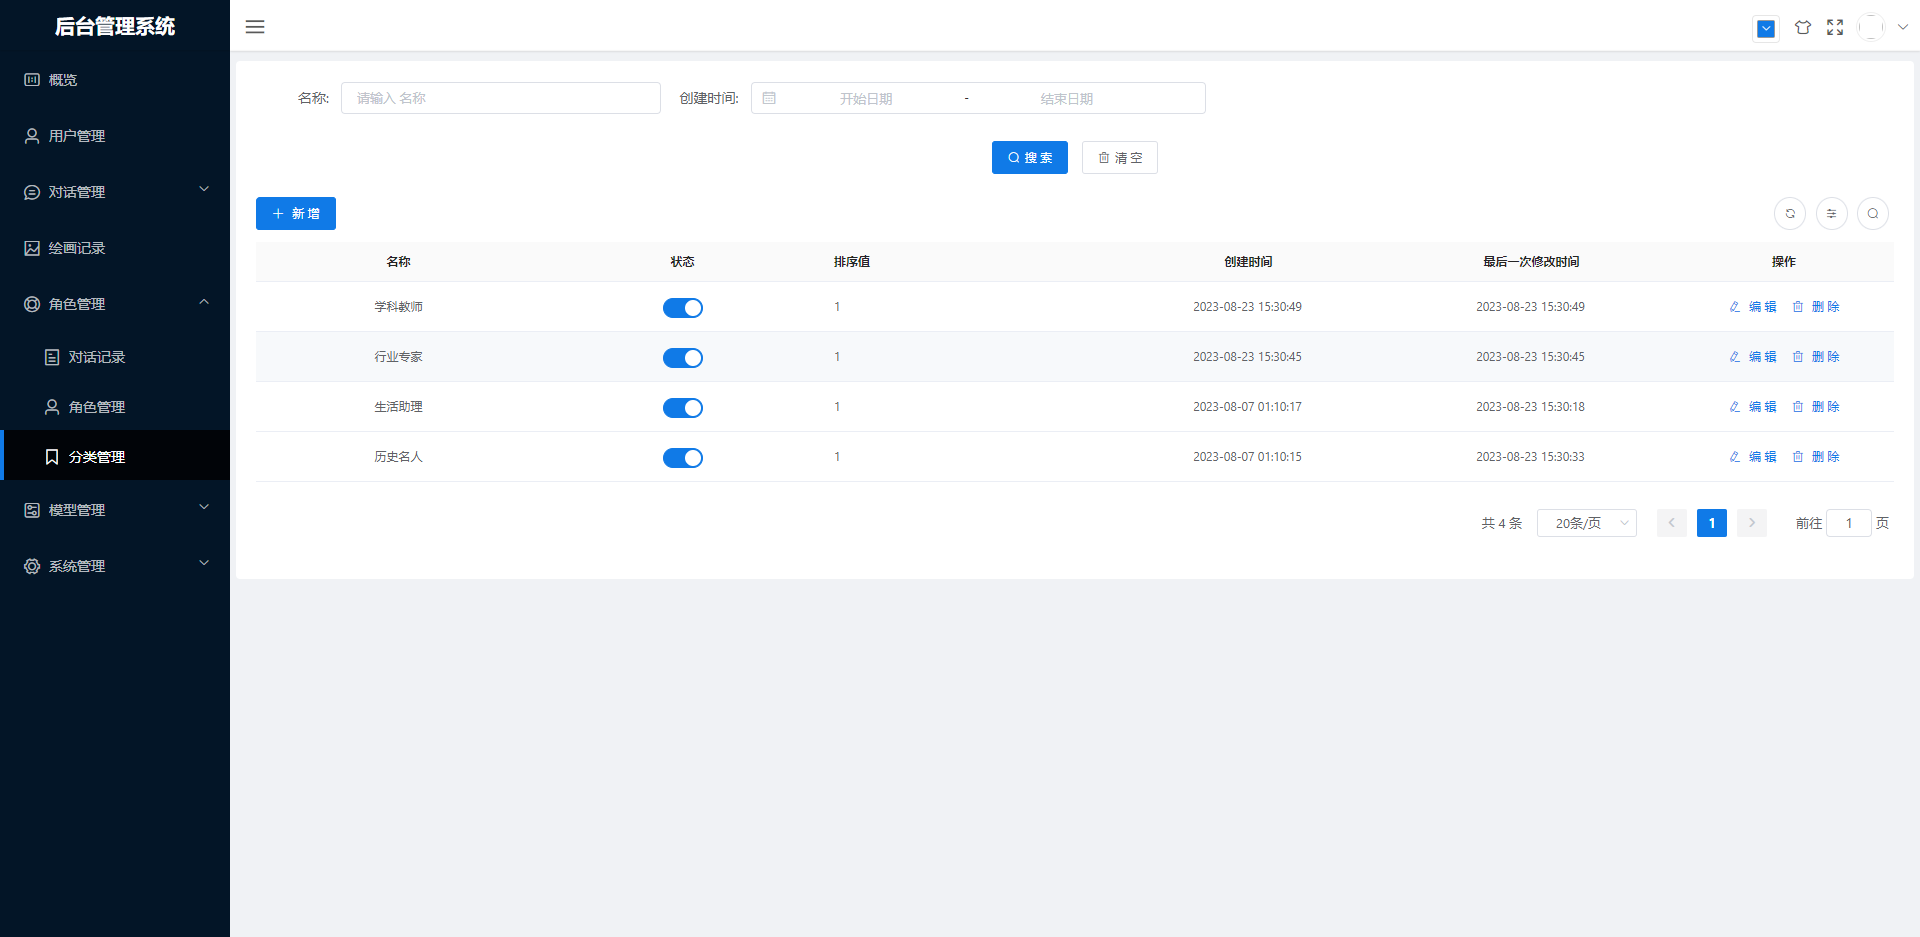Enter fullscreen mode icon
The height and width of the screenshot is (937, 1920).
(x=1834, y=28)
